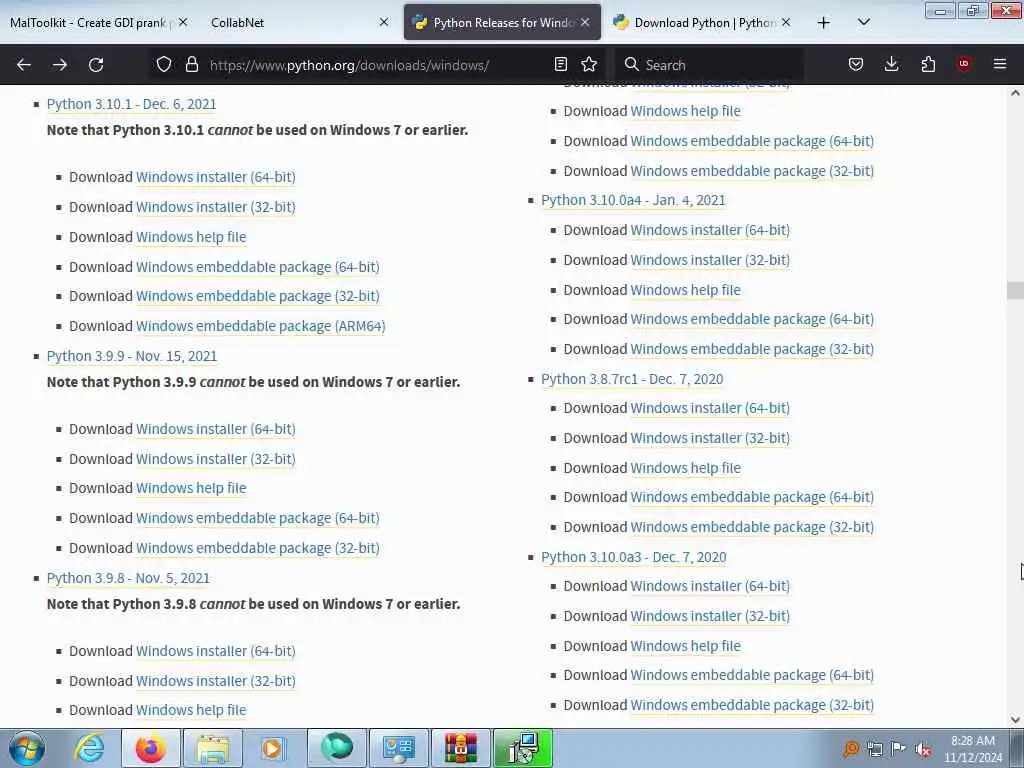Open Python 3.10.1 - Dec. 6, 2021 release

131,104
